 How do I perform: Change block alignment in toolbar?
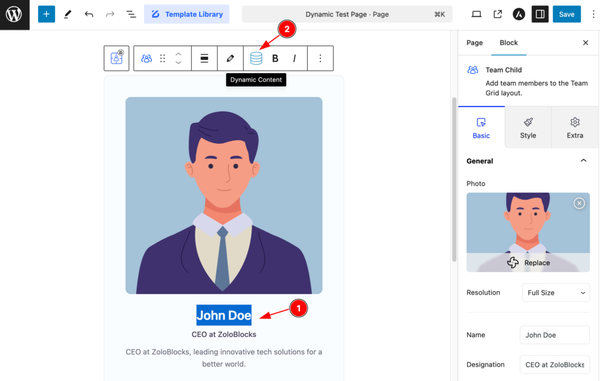(204, 58)
